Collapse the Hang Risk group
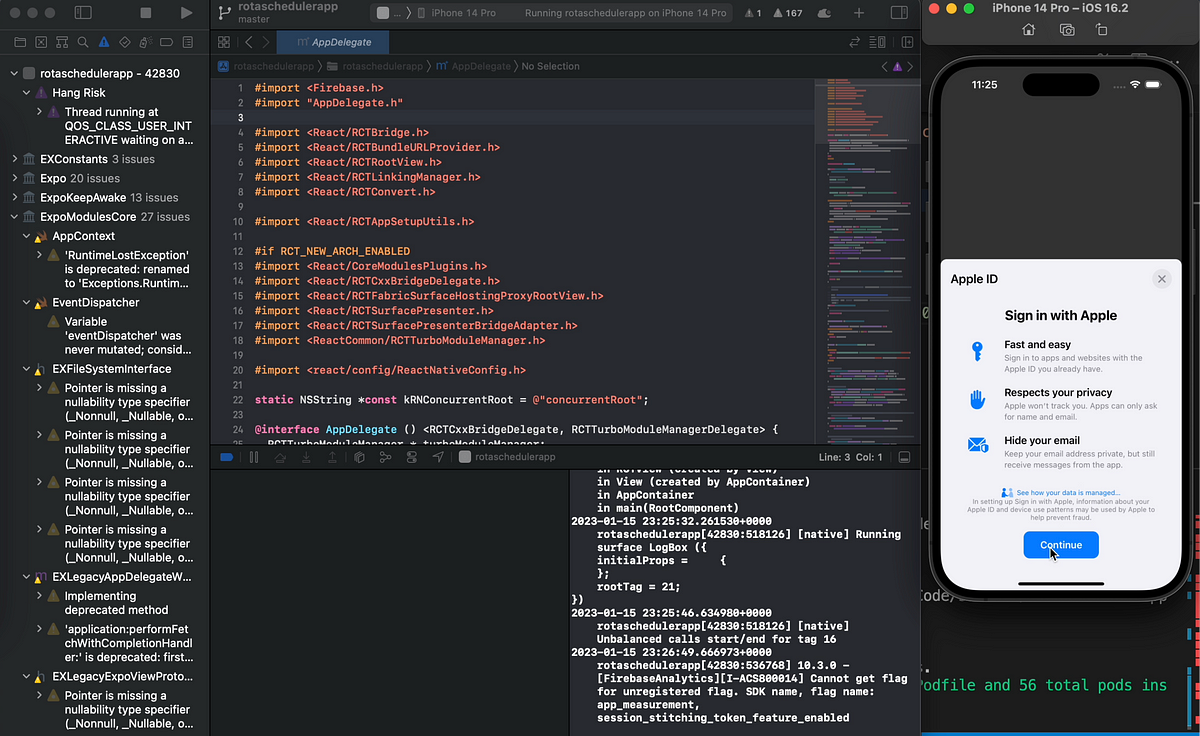Image resolution: width=1200 pixels, height=736 pixels. pyautogui.click(x=27, y=93)
